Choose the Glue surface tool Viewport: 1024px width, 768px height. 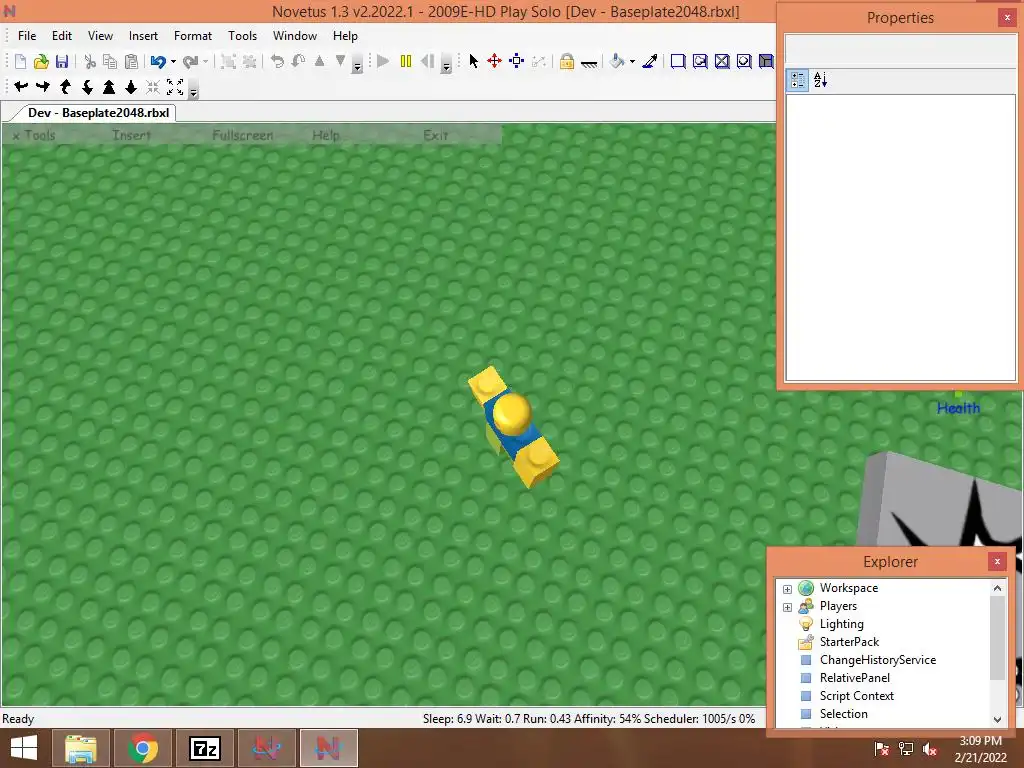(x=700, y=61)
